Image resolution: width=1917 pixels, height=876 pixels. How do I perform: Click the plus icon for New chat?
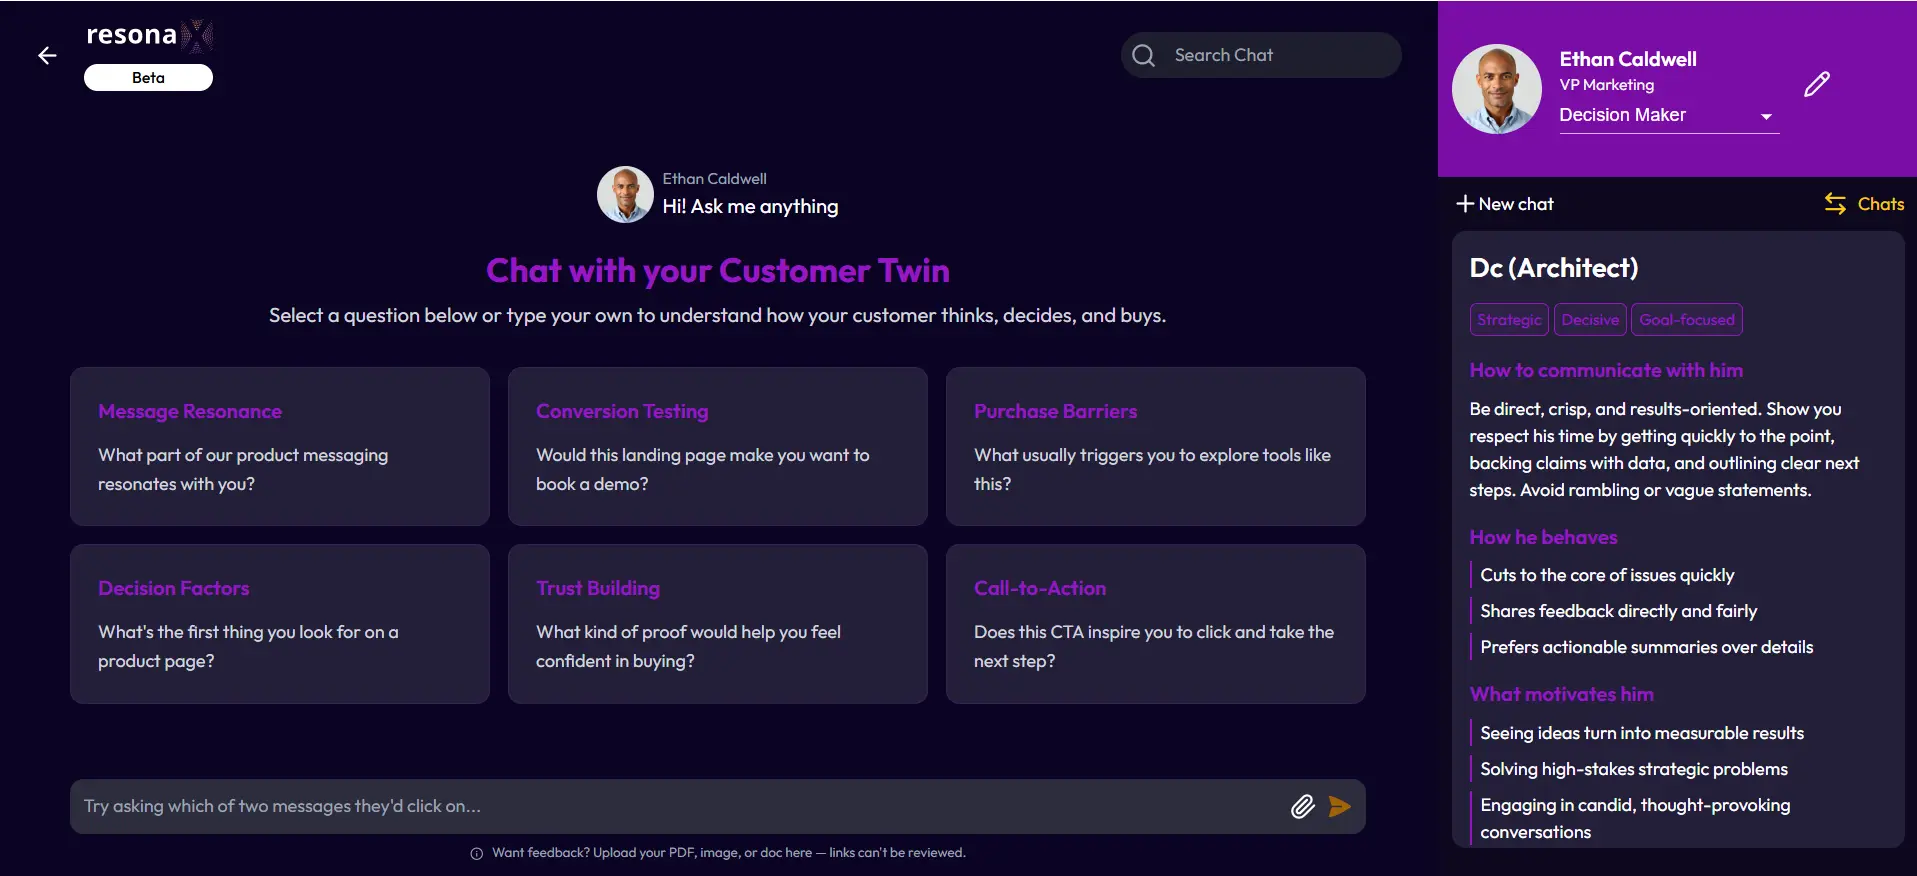(1465, 204)
